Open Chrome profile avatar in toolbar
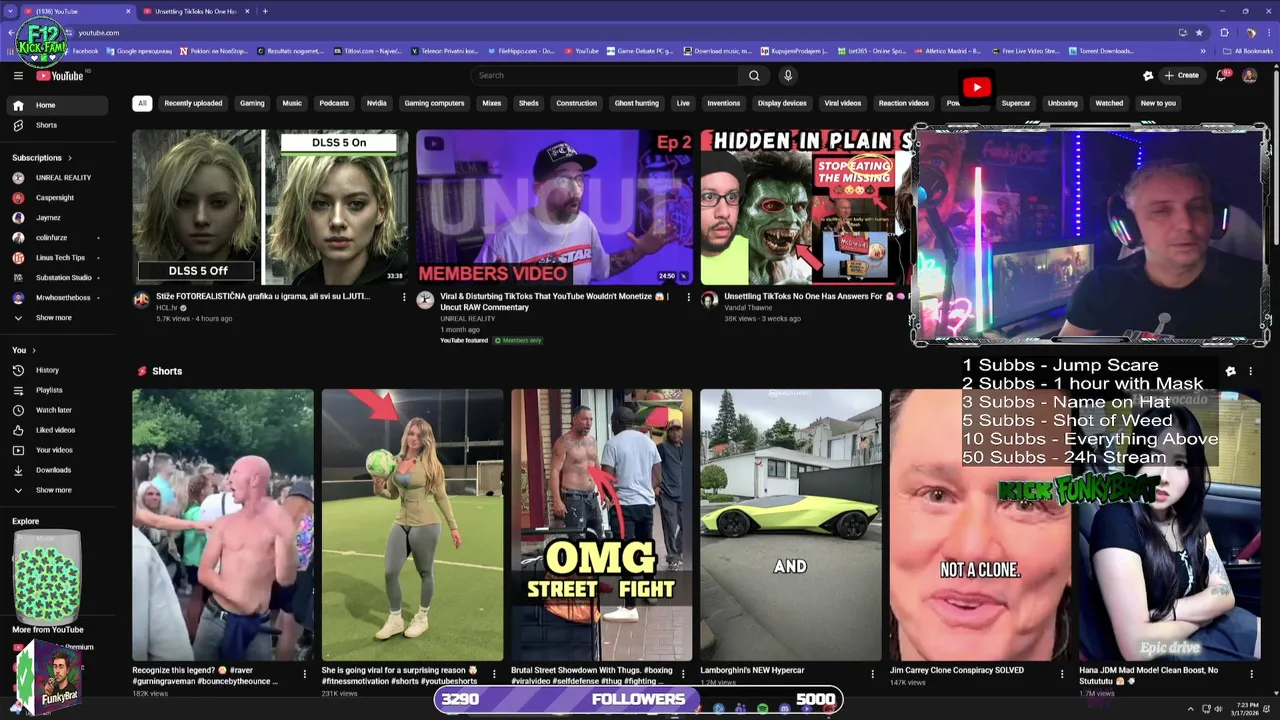The width and height of the screenshot is (1280, 720). tap(1250, 32)
